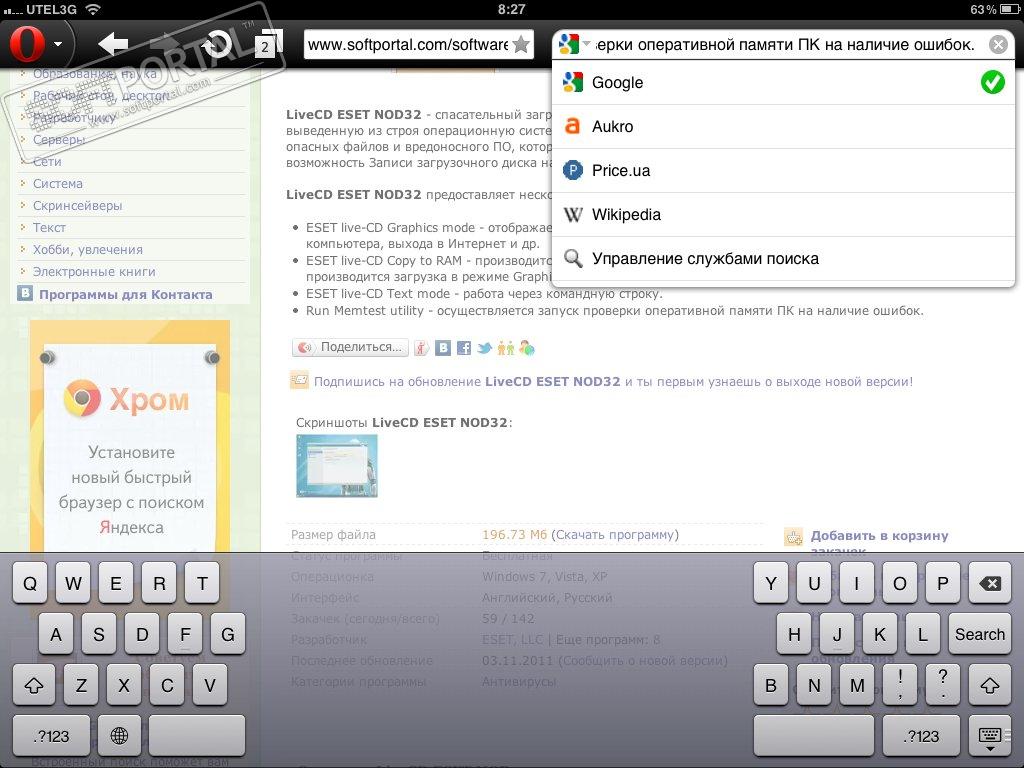Tap the backspace delete key
The width and height of the screenshot is (1024, 768).
tap(991, 583)
